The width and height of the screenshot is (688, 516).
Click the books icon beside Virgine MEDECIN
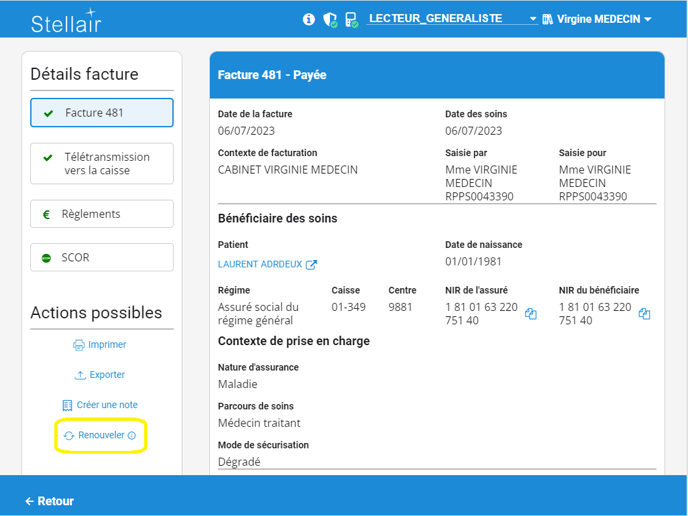pyautogui.click(x=547, y=19)
